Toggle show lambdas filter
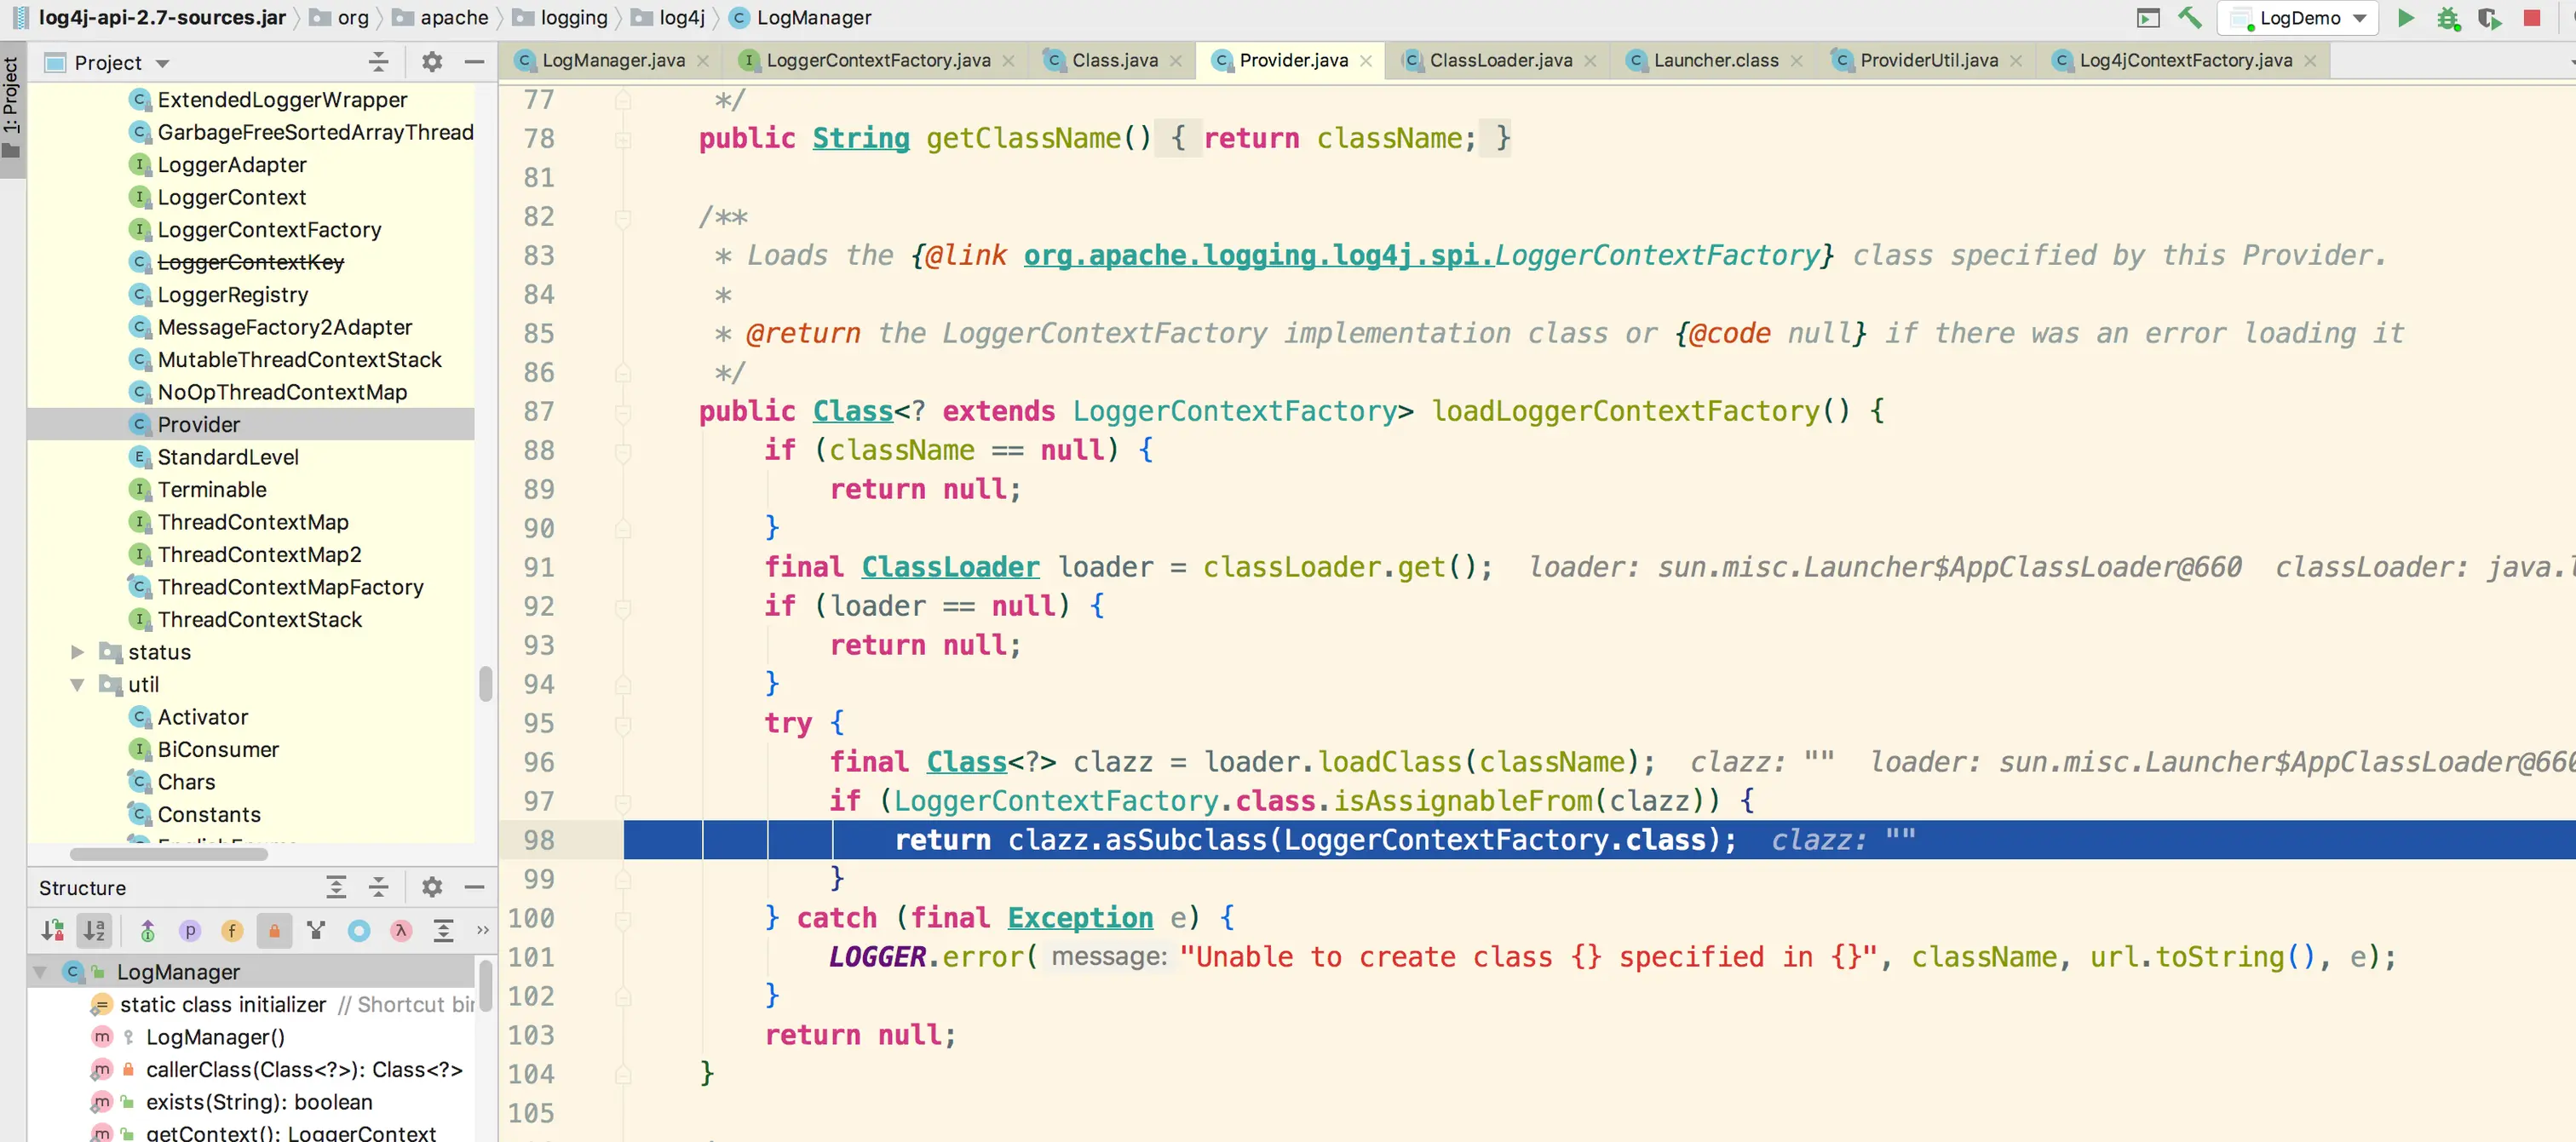This screenshot has width=2576, height=1142. coord(400,931)
